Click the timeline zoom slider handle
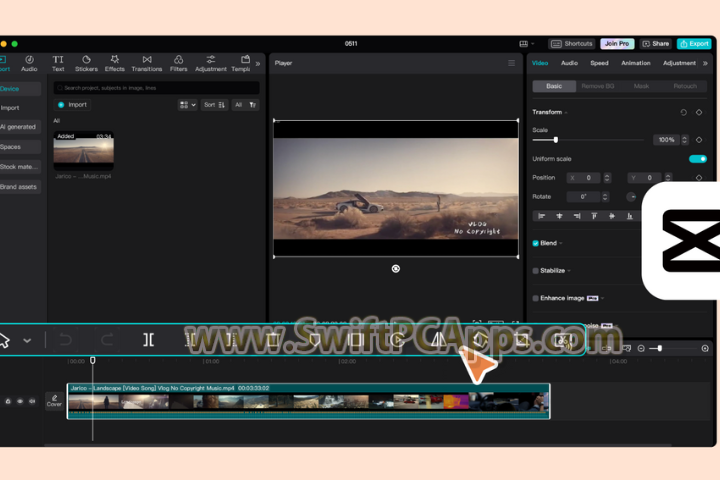 pyautogui.click(x=659, y=349)
